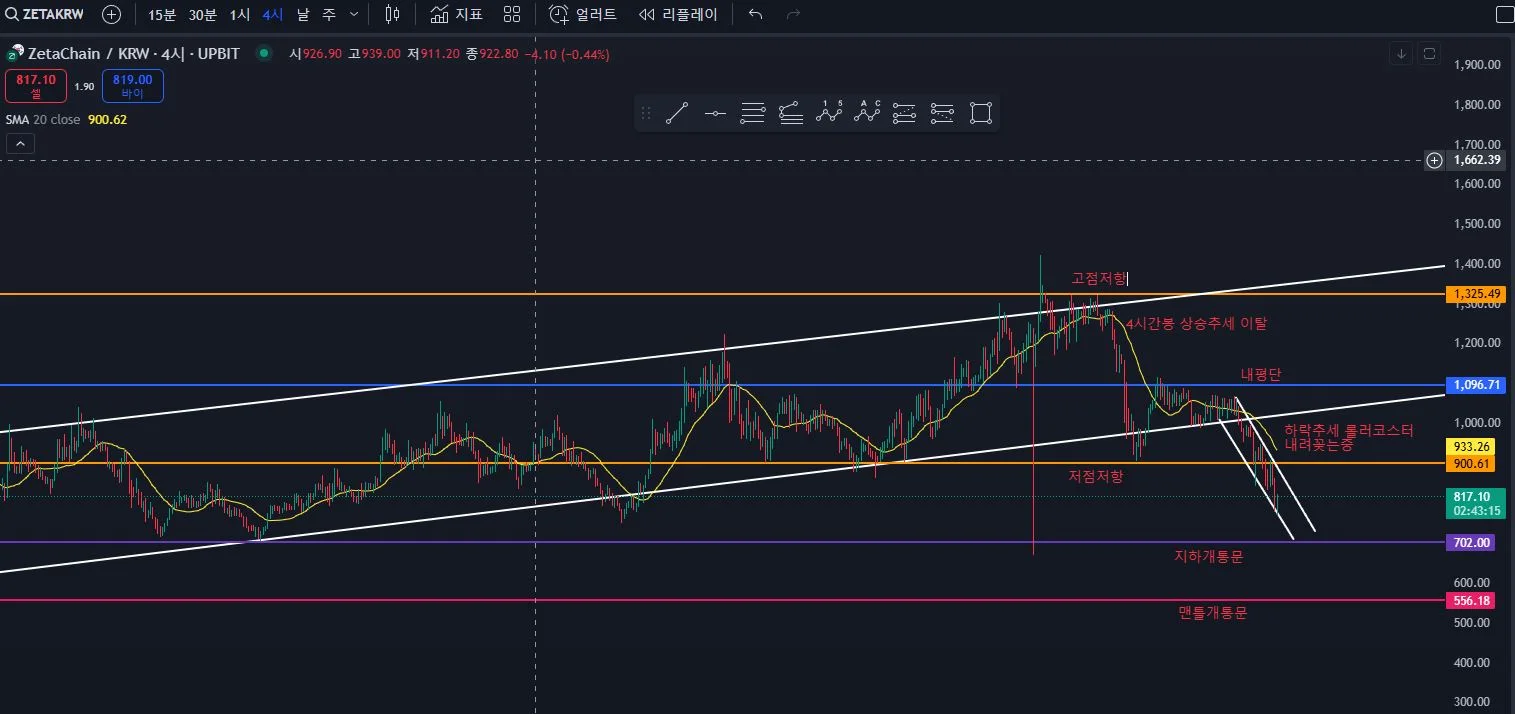Select the rectangle drawing tool
1515x714 pixels.
pos(980,113)
